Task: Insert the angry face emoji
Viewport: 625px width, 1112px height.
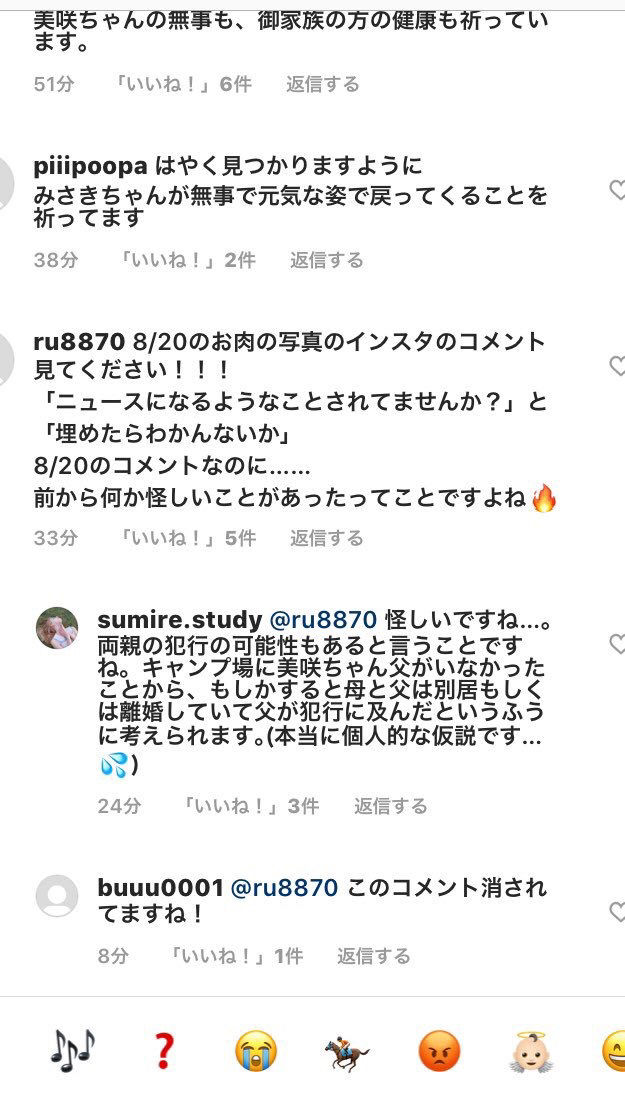Action: 438,1051
